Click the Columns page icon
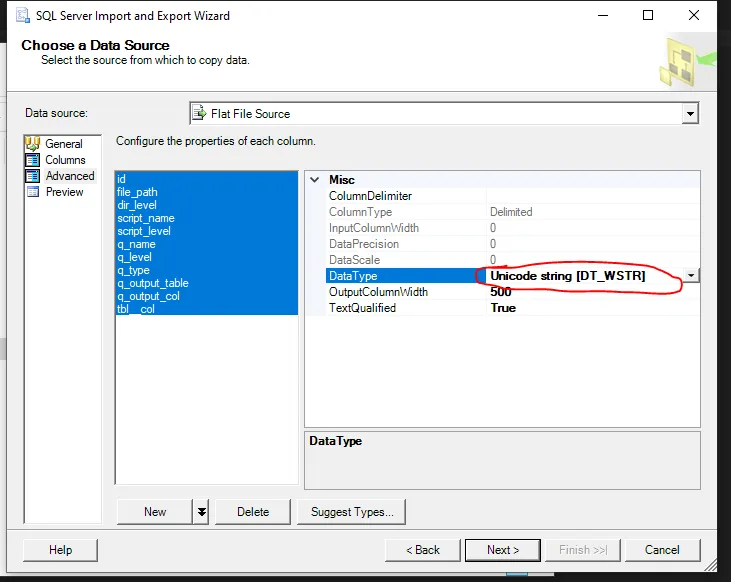This screenshot has width=731, height=582. (33, 160)
